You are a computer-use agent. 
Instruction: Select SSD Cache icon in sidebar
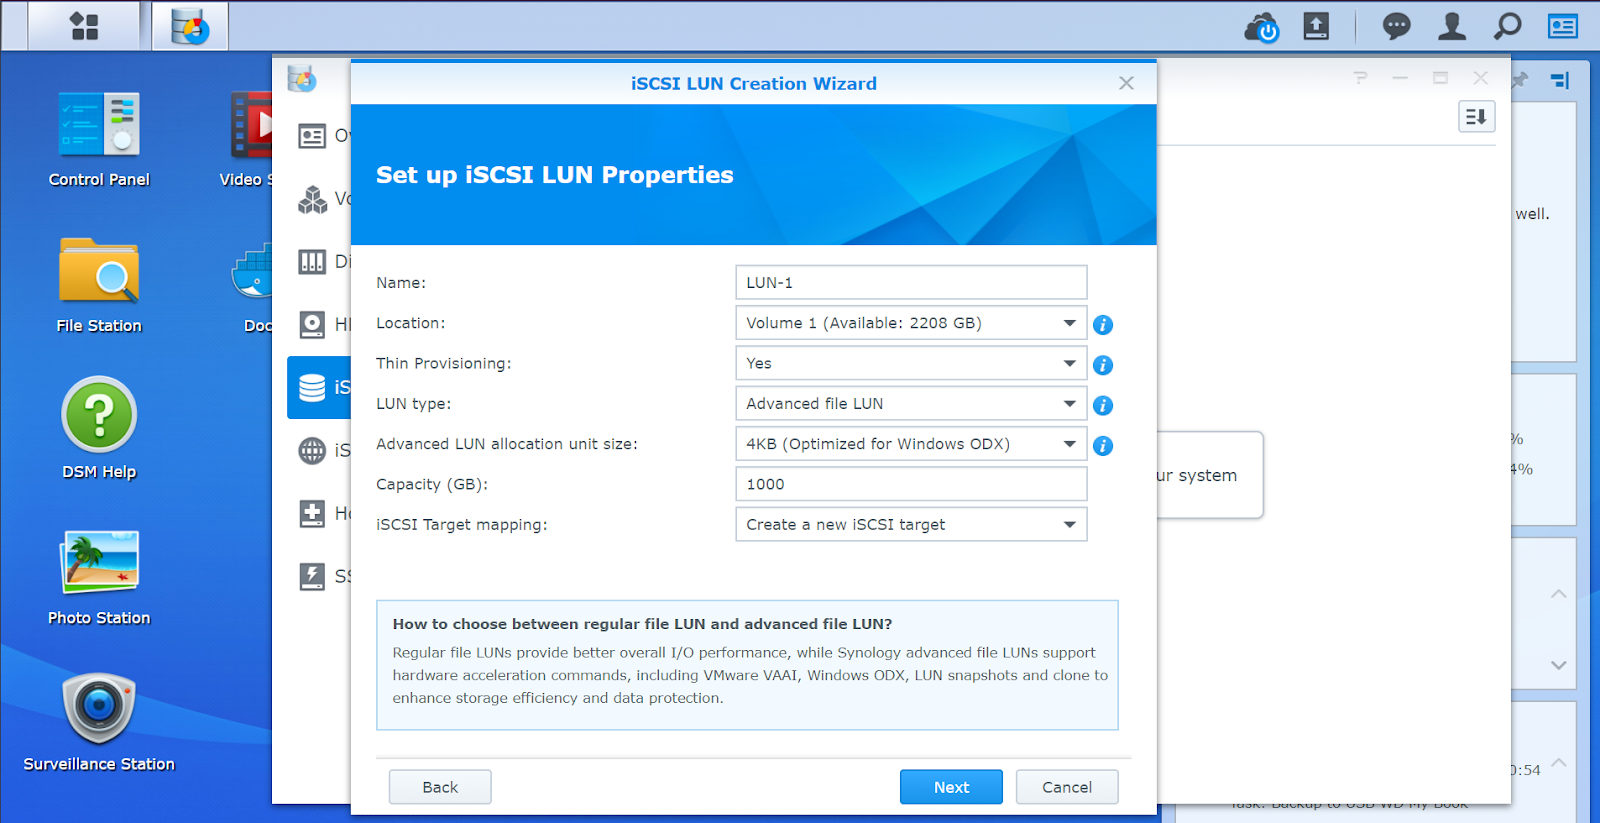click(x=313, y=576)
